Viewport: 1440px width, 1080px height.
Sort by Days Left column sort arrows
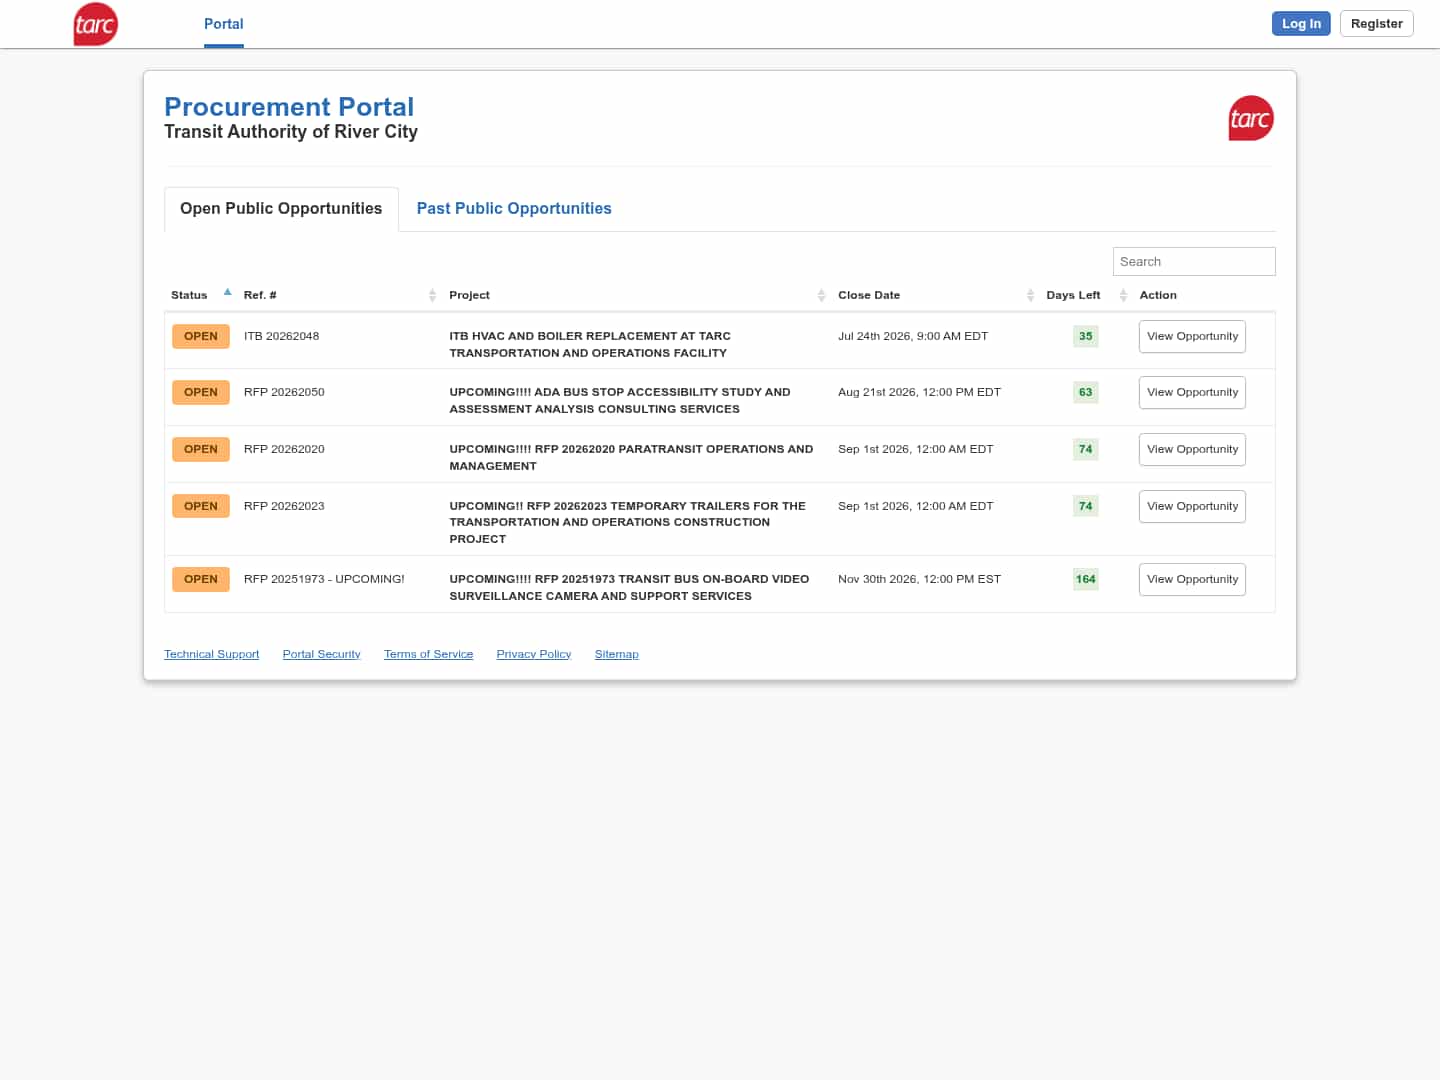point(1123,295)
